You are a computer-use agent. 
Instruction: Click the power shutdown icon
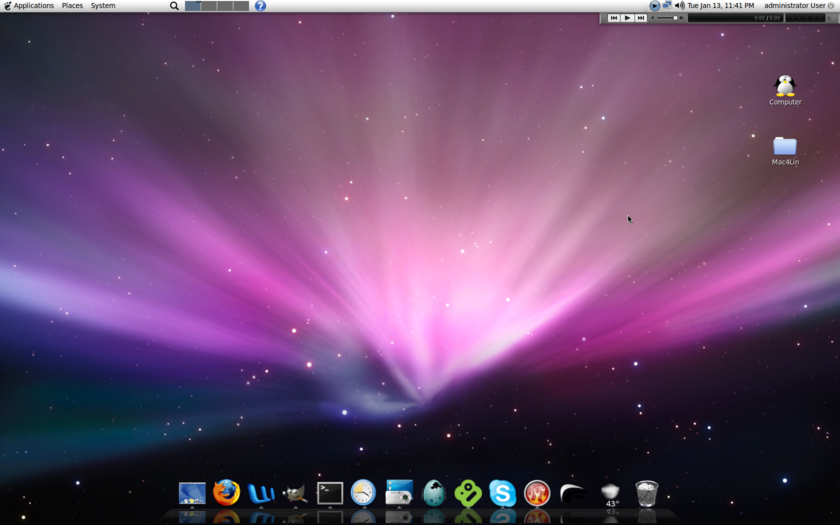831,5
